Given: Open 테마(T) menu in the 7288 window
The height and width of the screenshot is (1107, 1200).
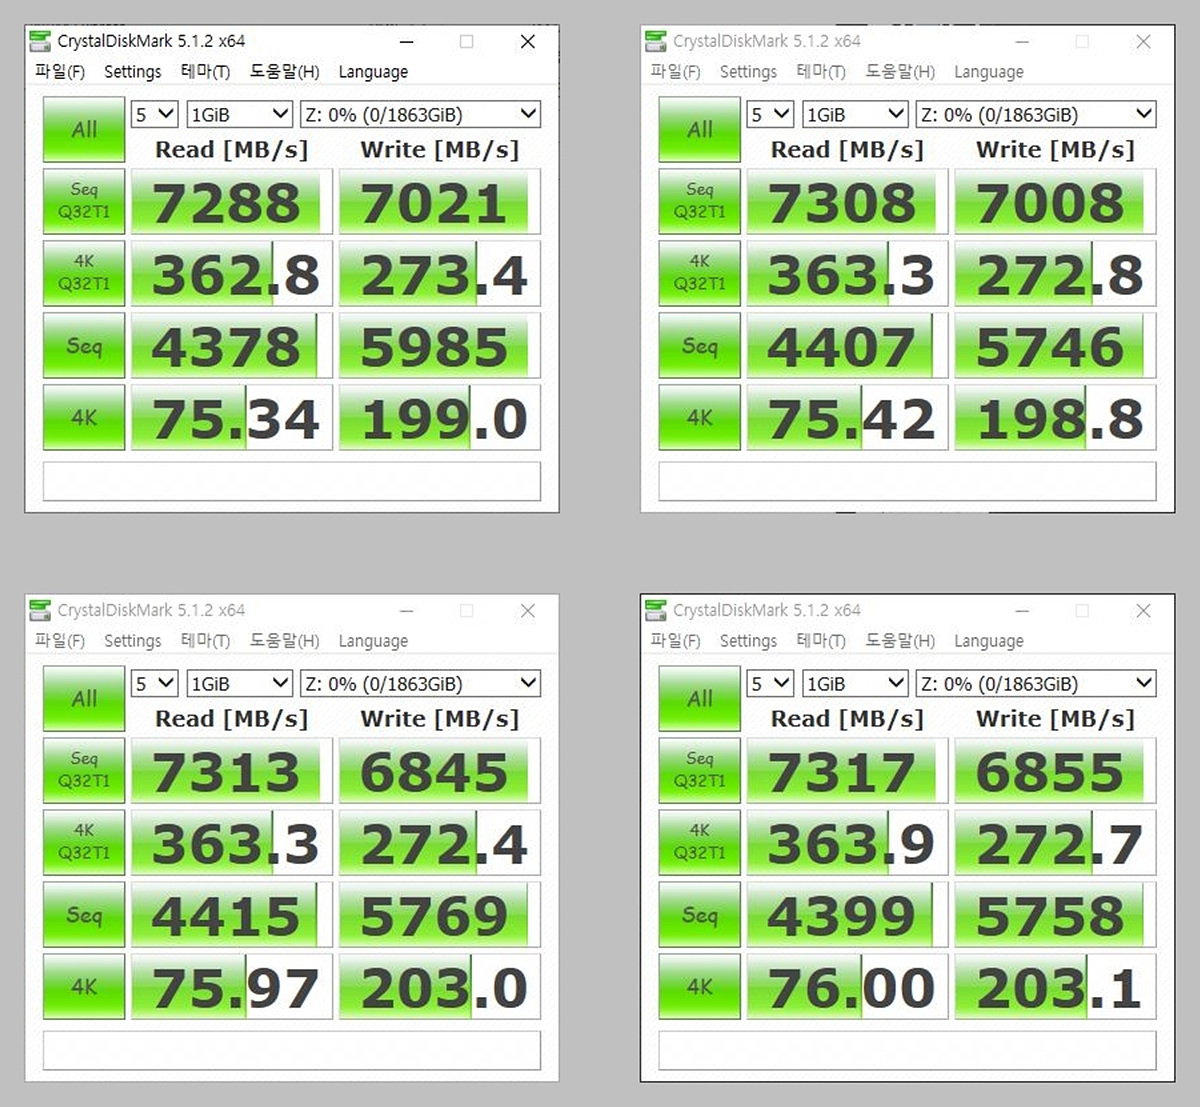Looking at the screenshot, I should click(x=205, y=72).
